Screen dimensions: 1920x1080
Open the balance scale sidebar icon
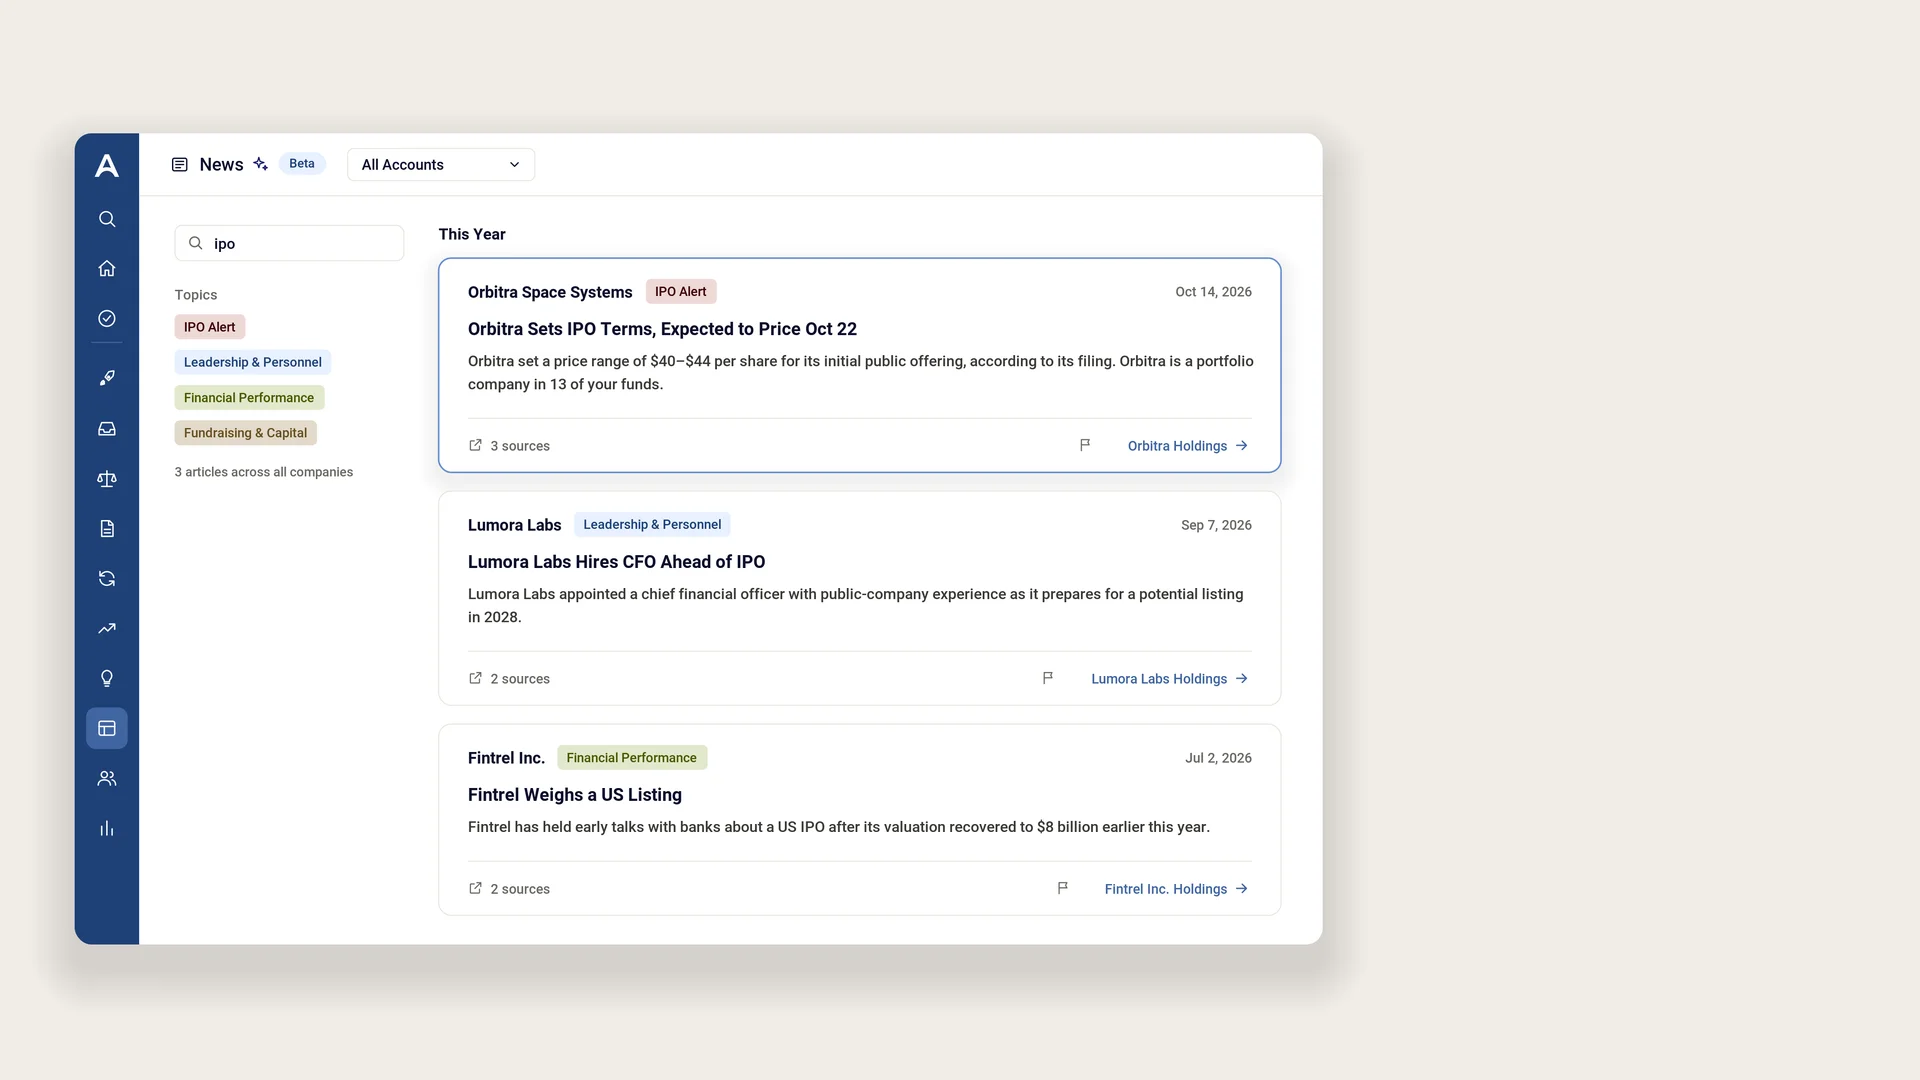tap(107, 479)
